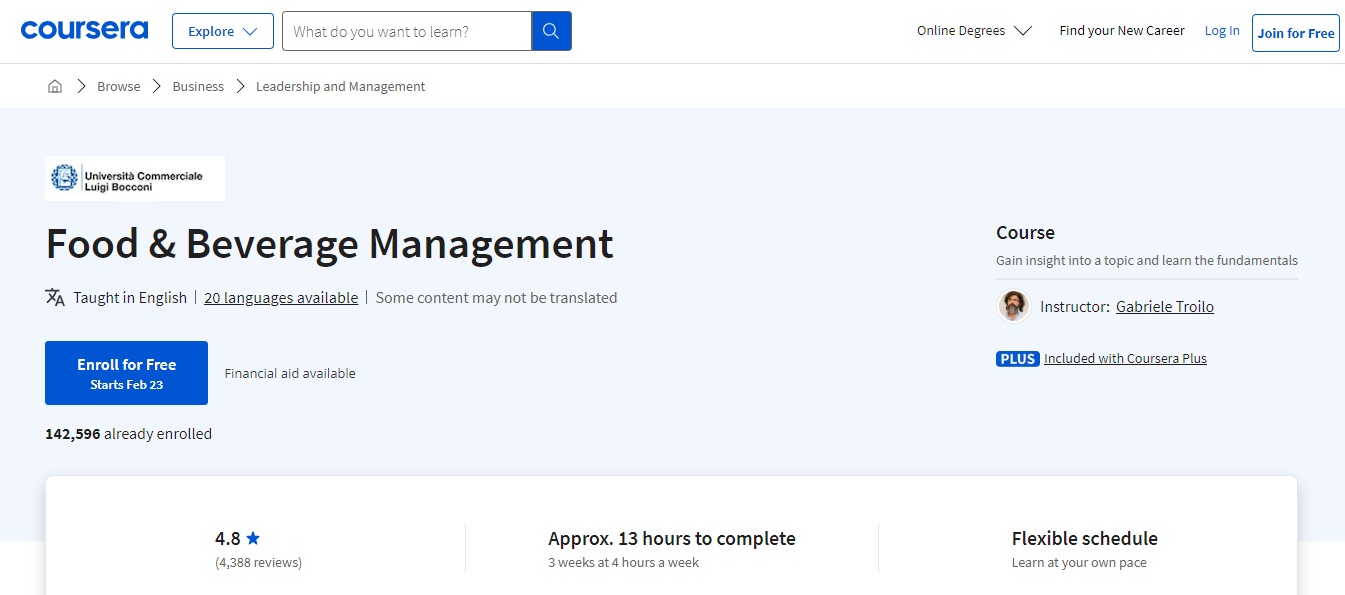Click Log In
The image size is (1345, 595).
[1222, 31]
